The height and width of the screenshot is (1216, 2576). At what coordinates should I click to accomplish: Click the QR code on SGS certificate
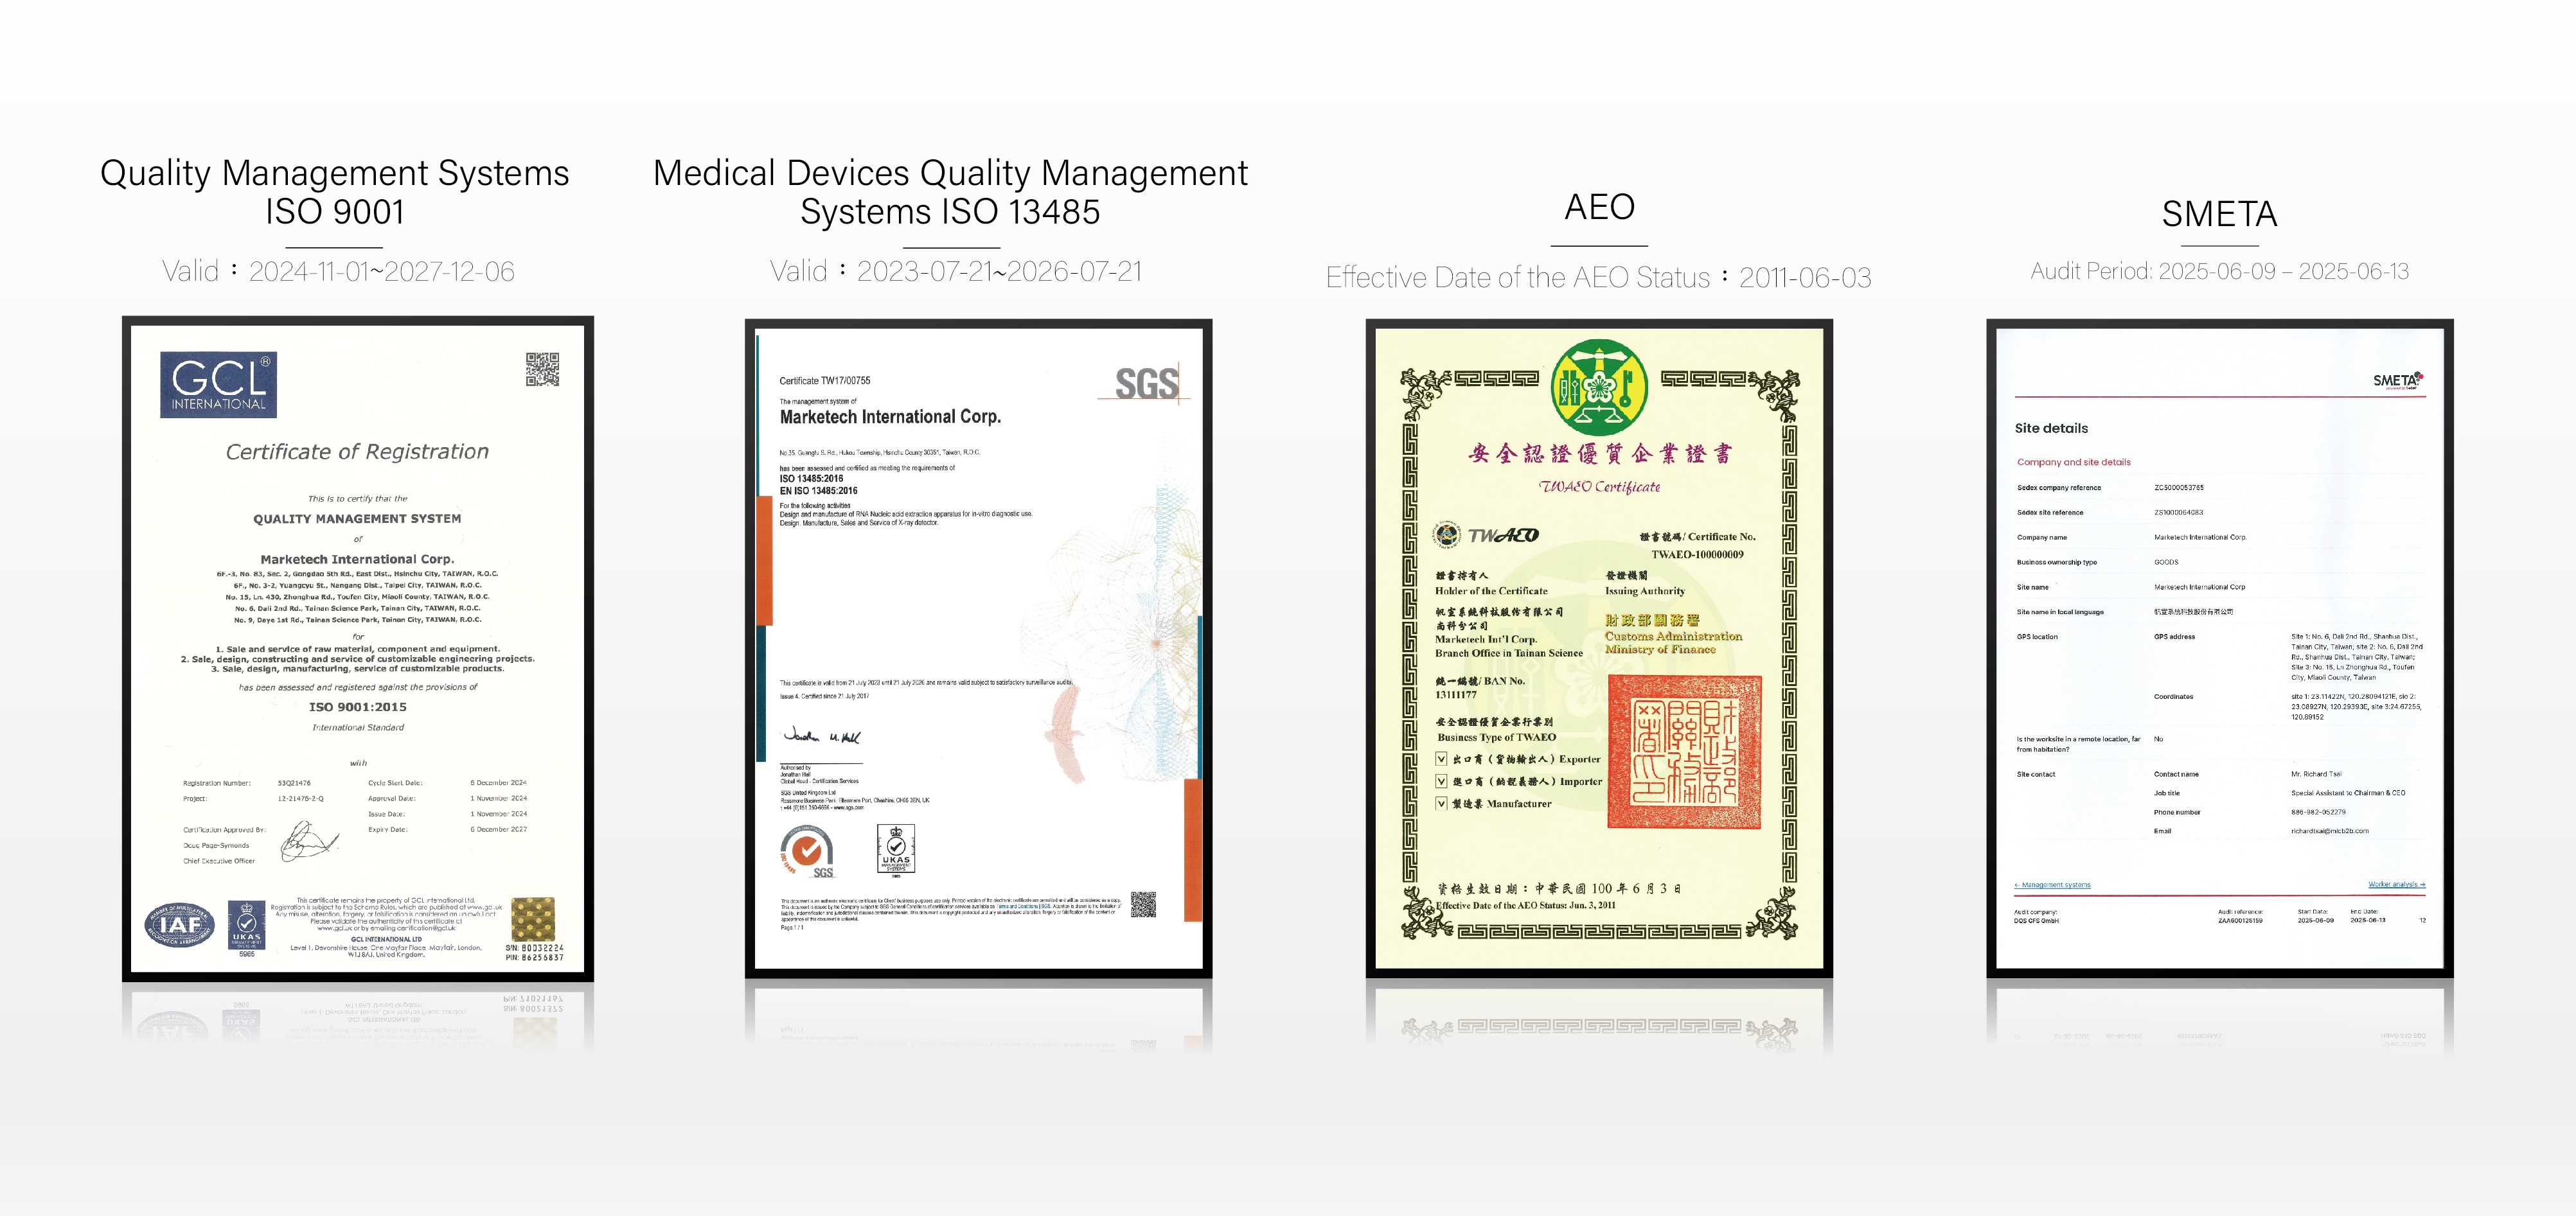coord(1143,904)
